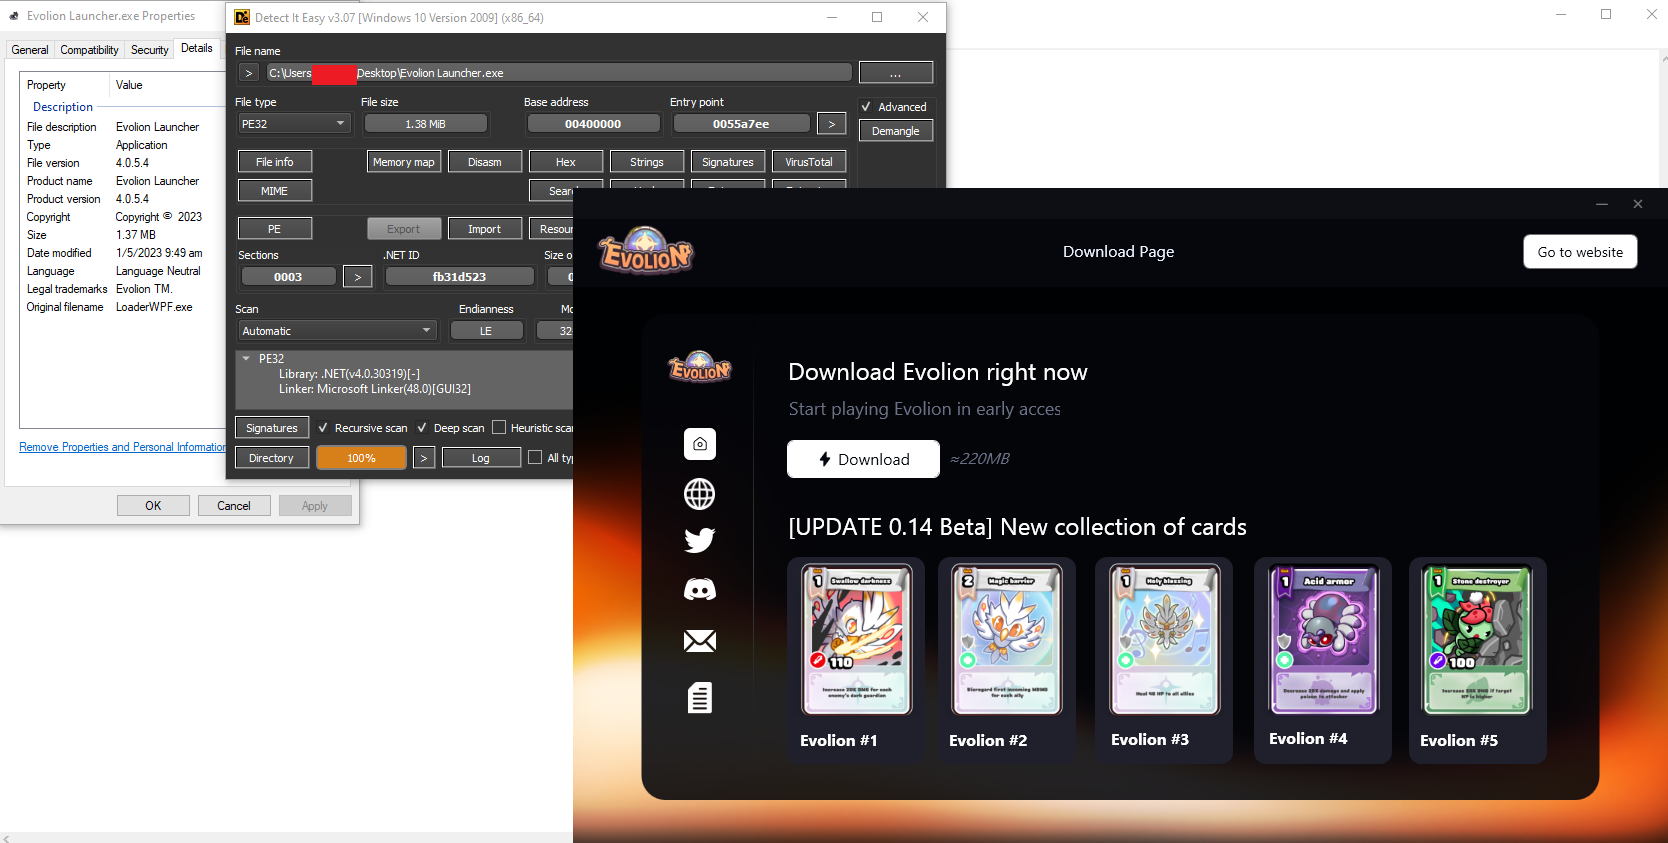Toggle the Advanced checkbox

click(866, 107)
